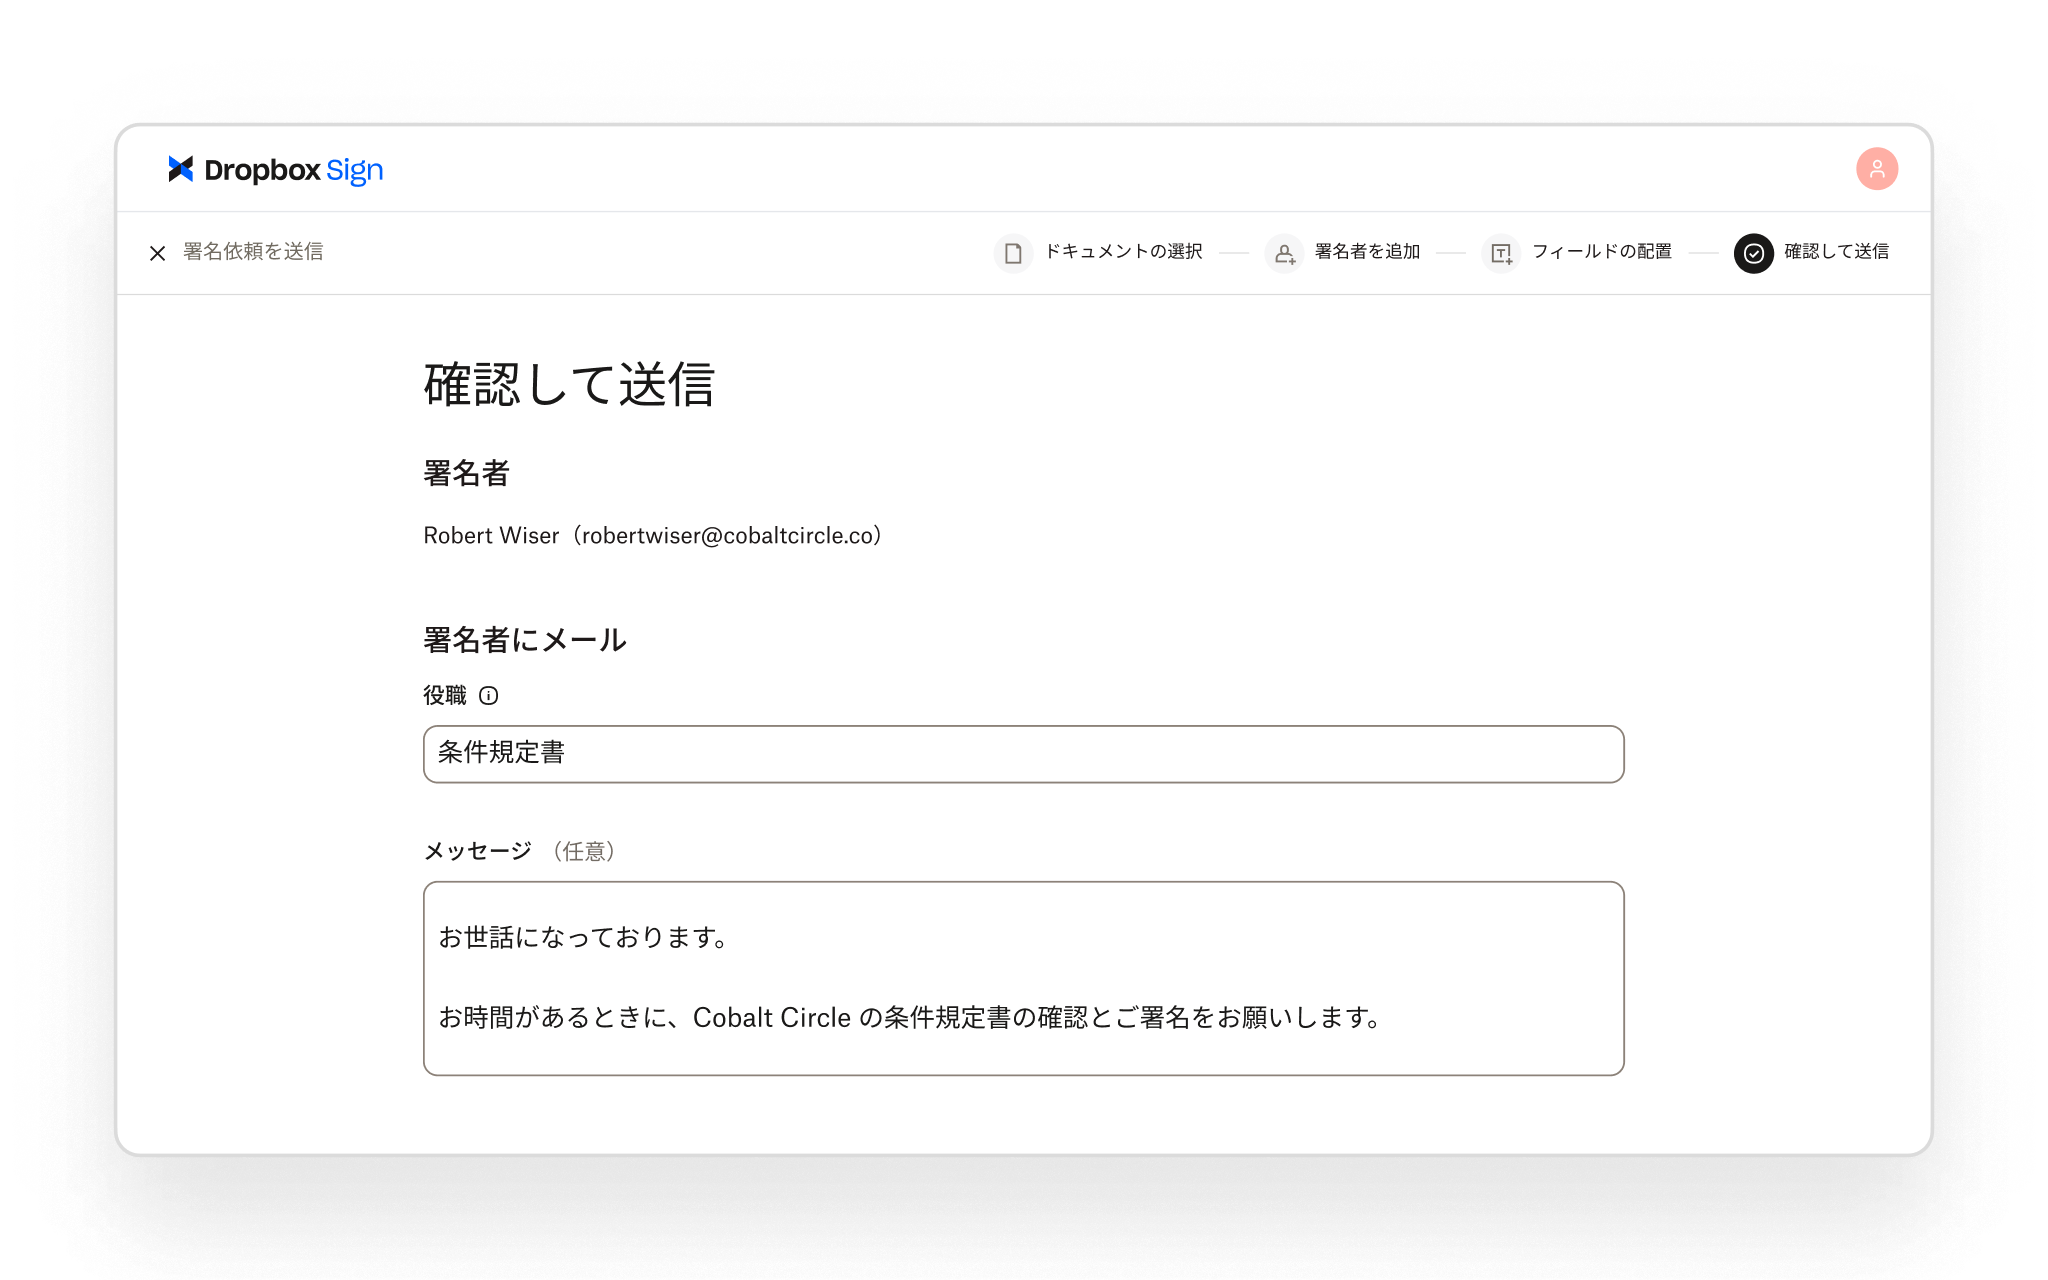Close the 署名依頼を送信 flow with X

click(157, 253)
